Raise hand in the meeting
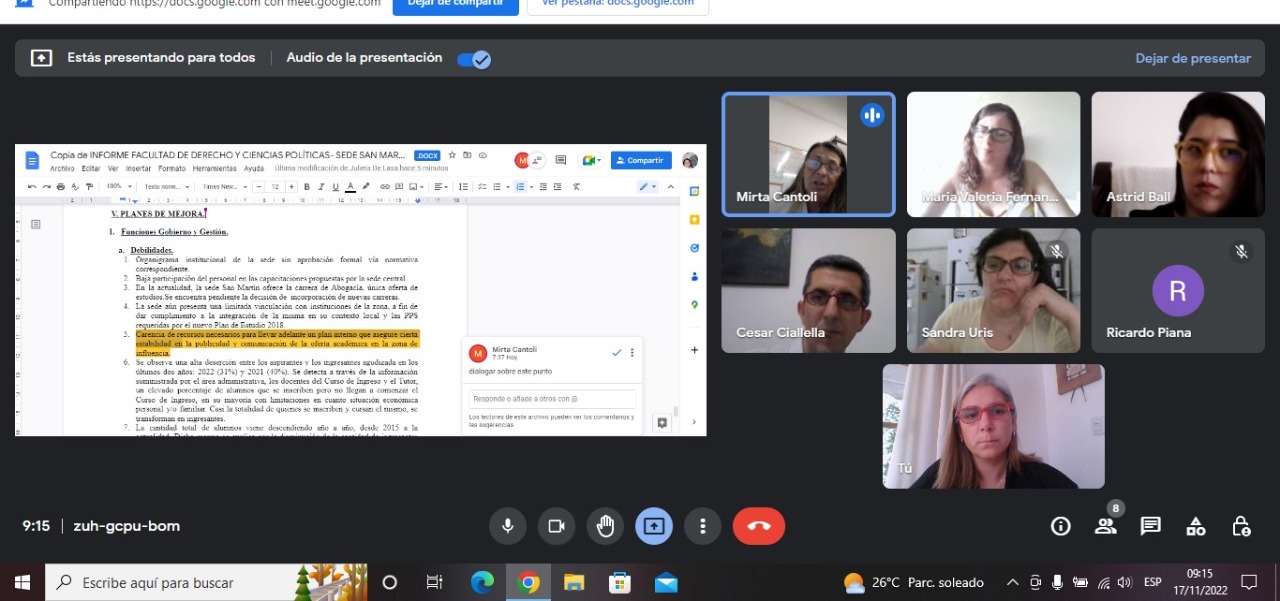The height and width of the screenshot is (601, 1280). click(605, 526)
